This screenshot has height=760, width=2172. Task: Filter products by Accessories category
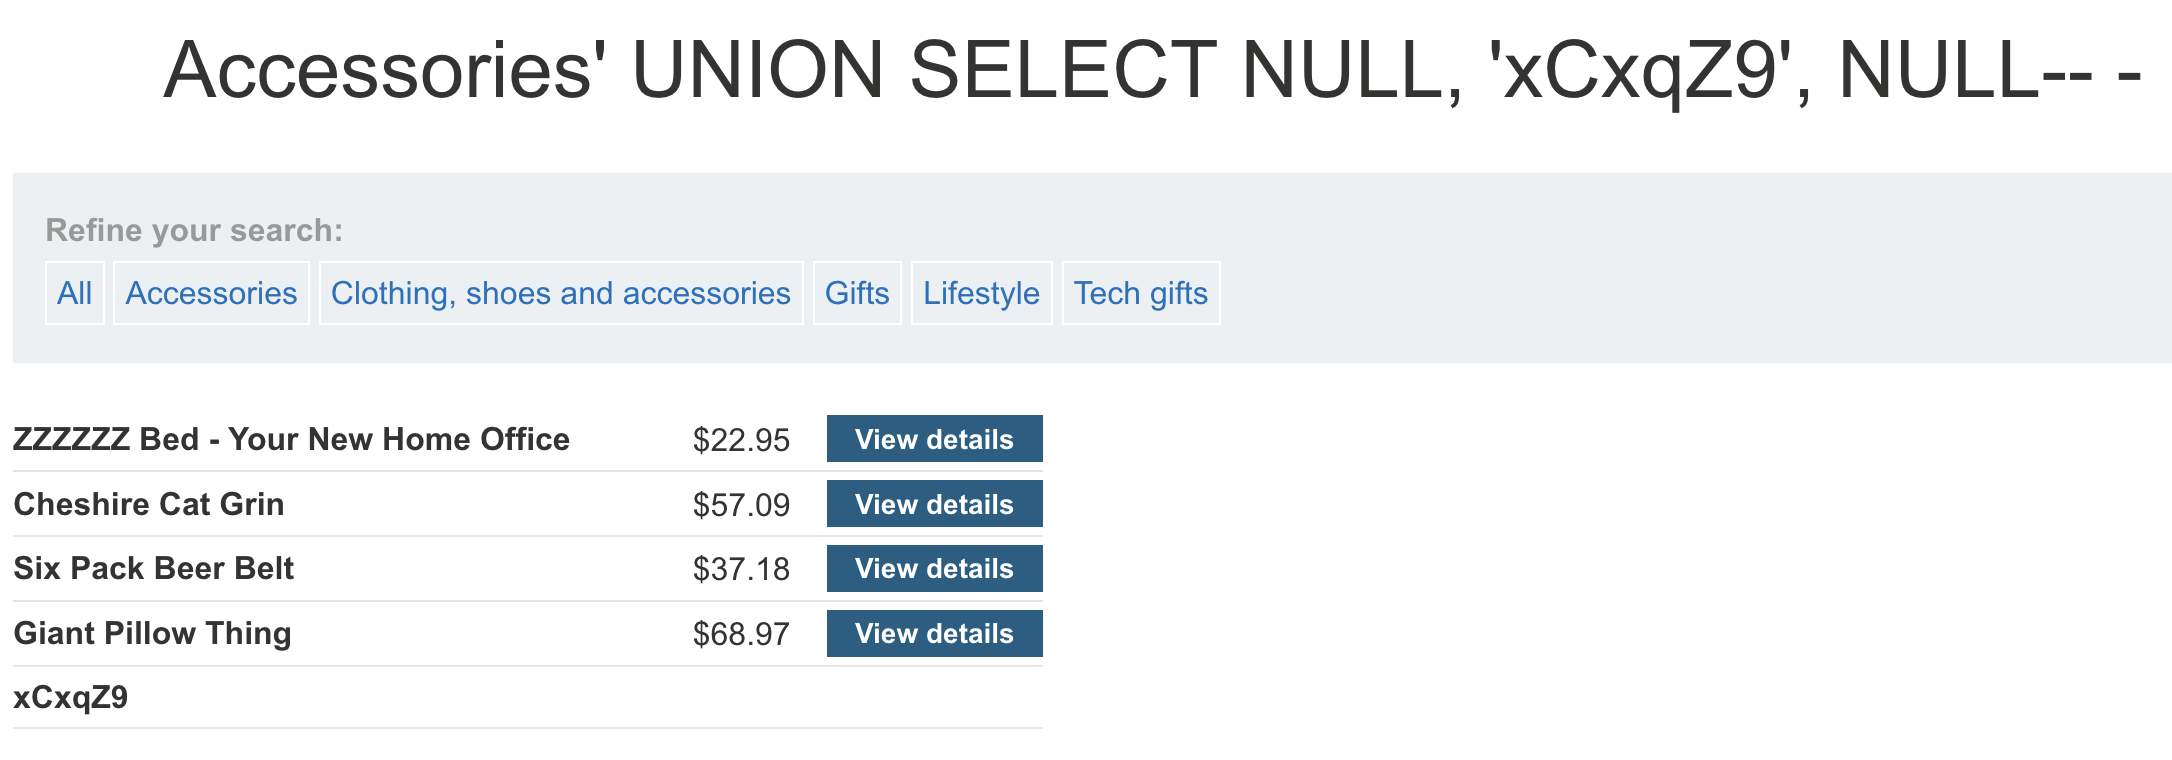211,293
